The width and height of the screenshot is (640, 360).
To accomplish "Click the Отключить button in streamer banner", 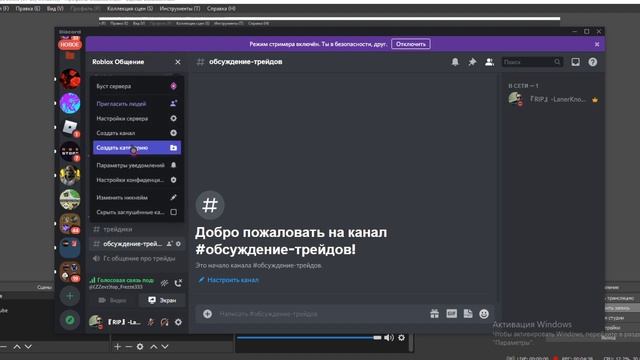I will click(x=411, y=44).
